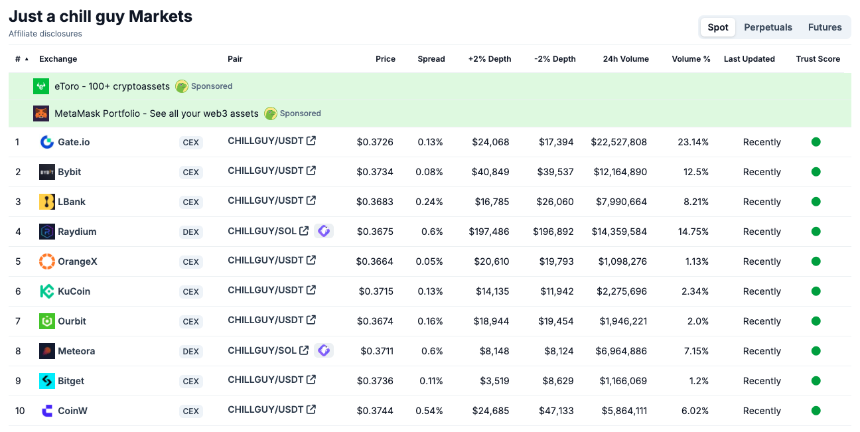Image resolution: width=860 pixels, height=432 pixels.
Task: Select the Spot tab
Action: coord(717,27)
